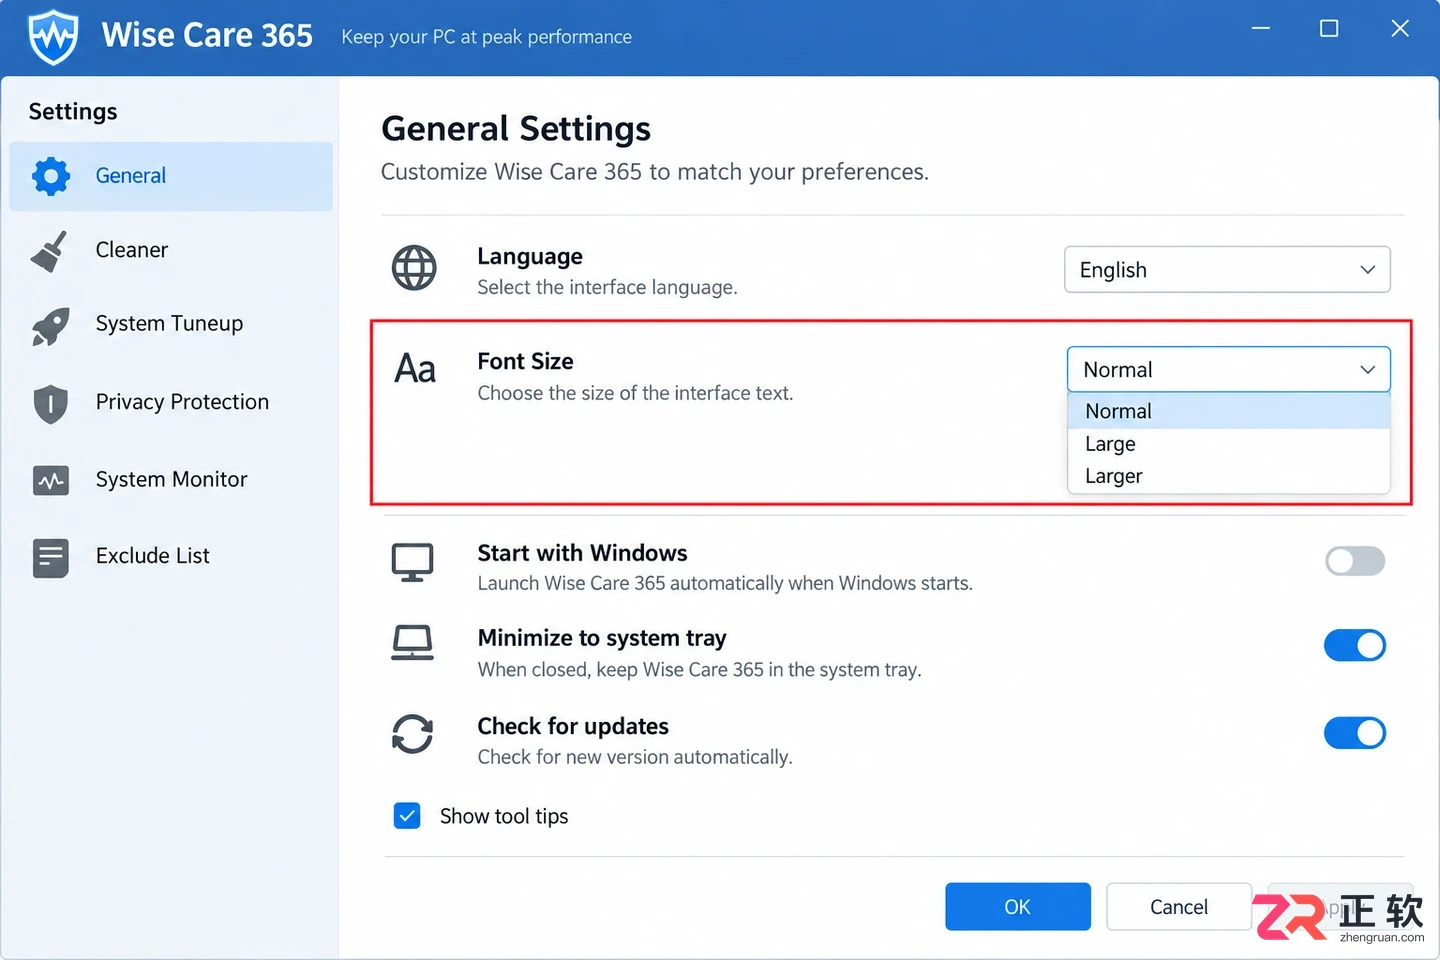Choose Larger from the font size list
1440x960 pixels.
[1228, 476]
